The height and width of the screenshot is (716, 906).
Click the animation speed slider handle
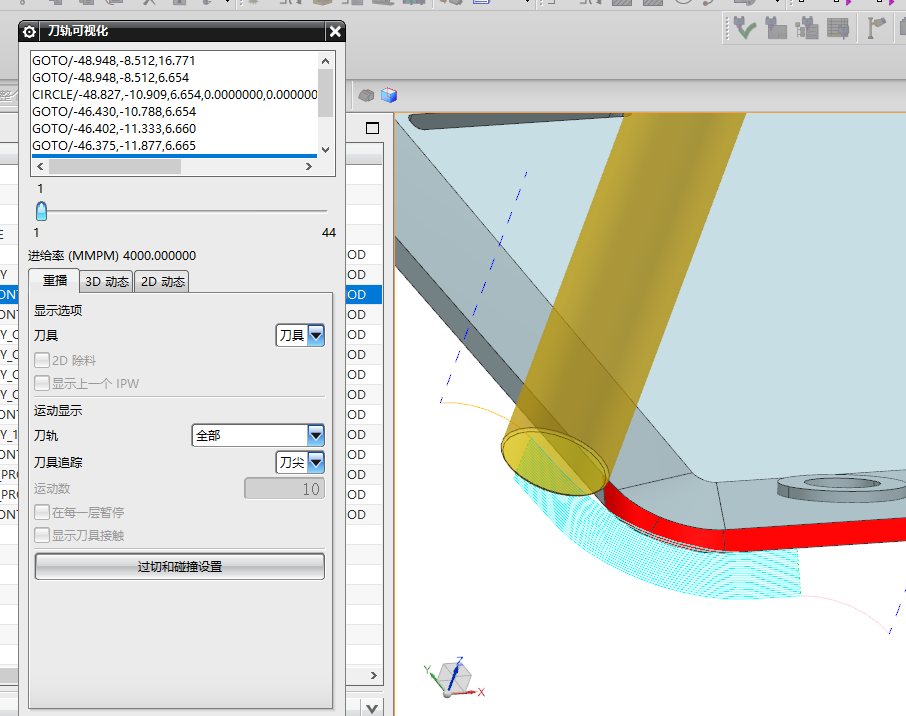tap(42, 212)
